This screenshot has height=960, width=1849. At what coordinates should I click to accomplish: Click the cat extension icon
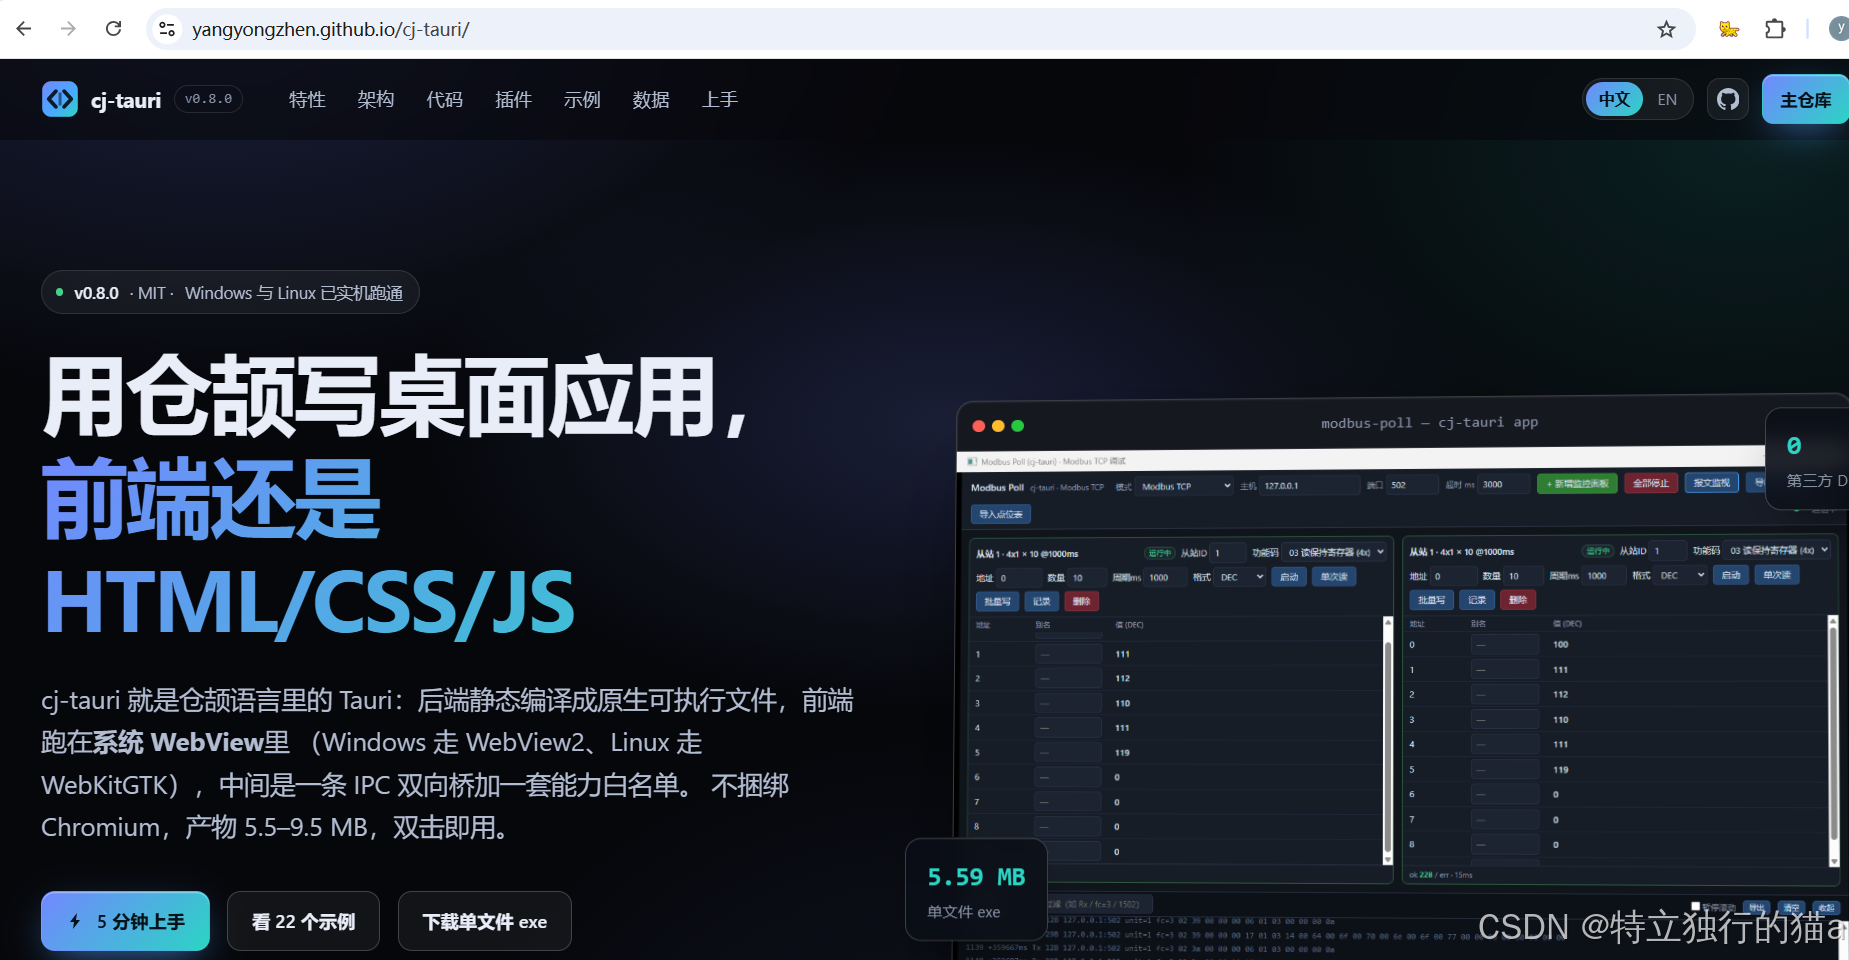[1729, 29]
